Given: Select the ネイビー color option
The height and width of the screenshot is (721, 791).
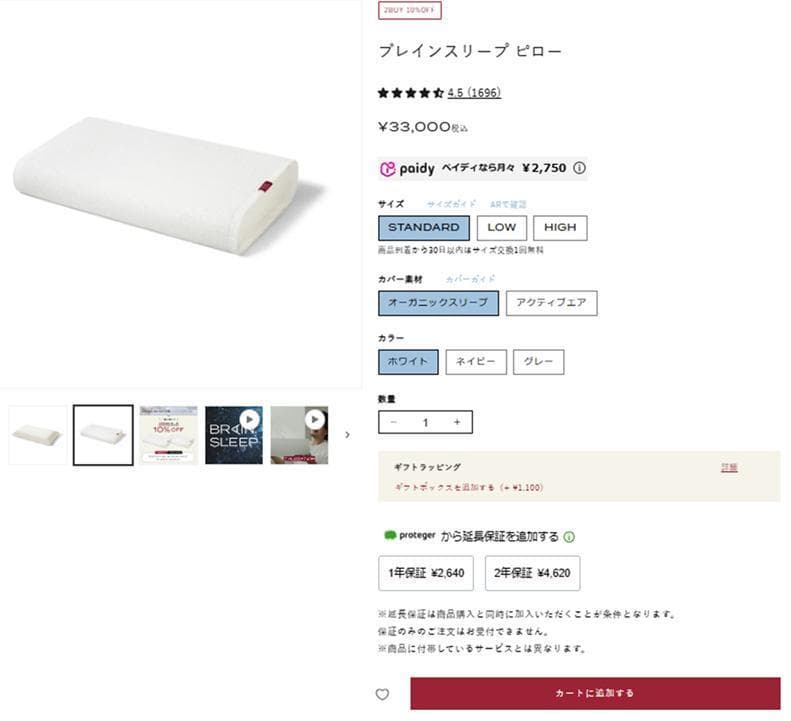Looking at the screenshot, I should 476,362.
